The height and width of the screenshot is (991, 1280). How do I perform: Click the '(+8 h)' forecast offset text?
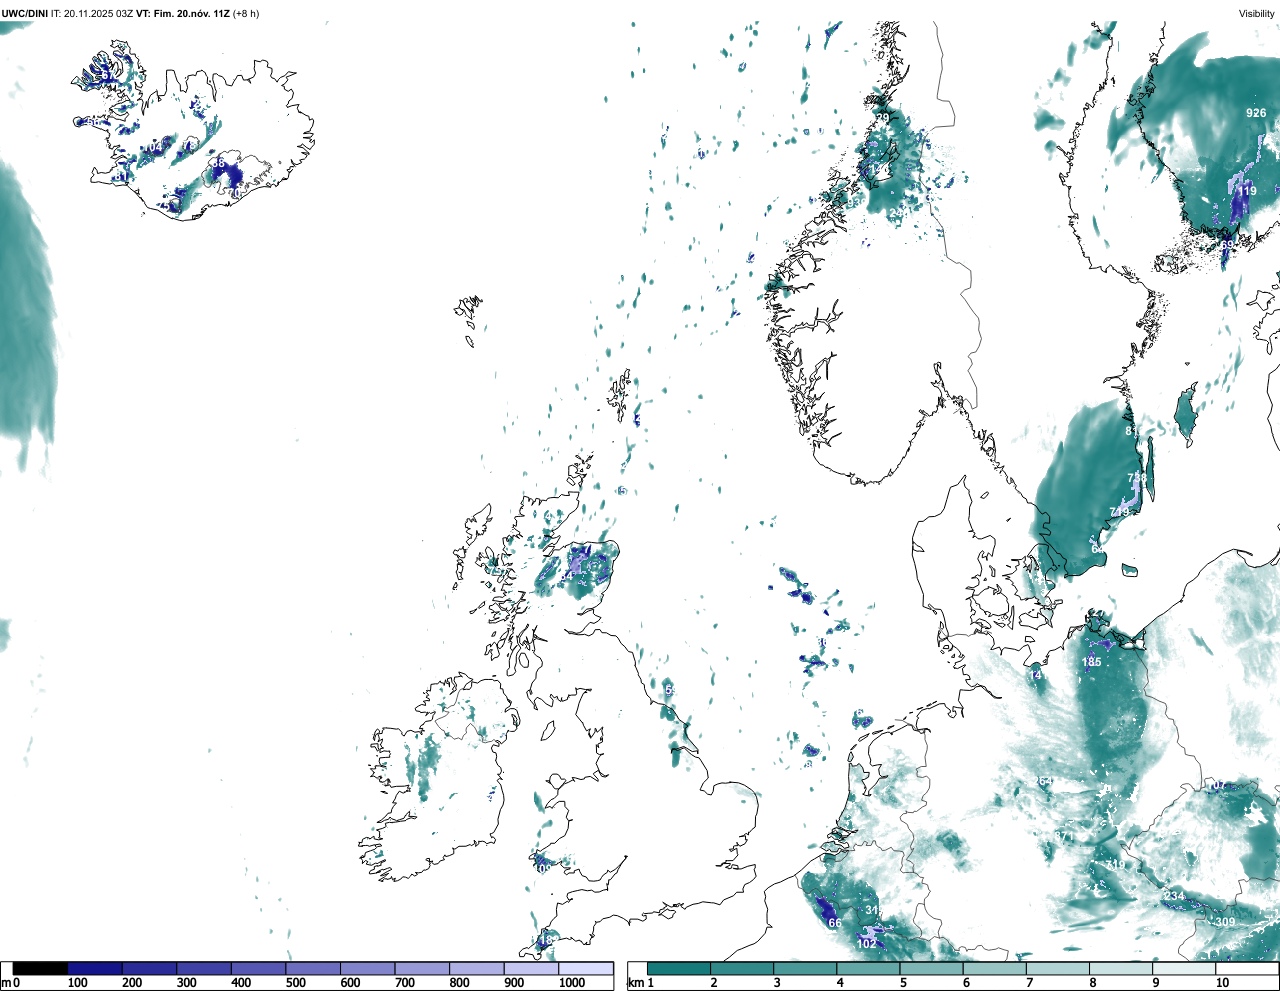[x=246, y=13]
